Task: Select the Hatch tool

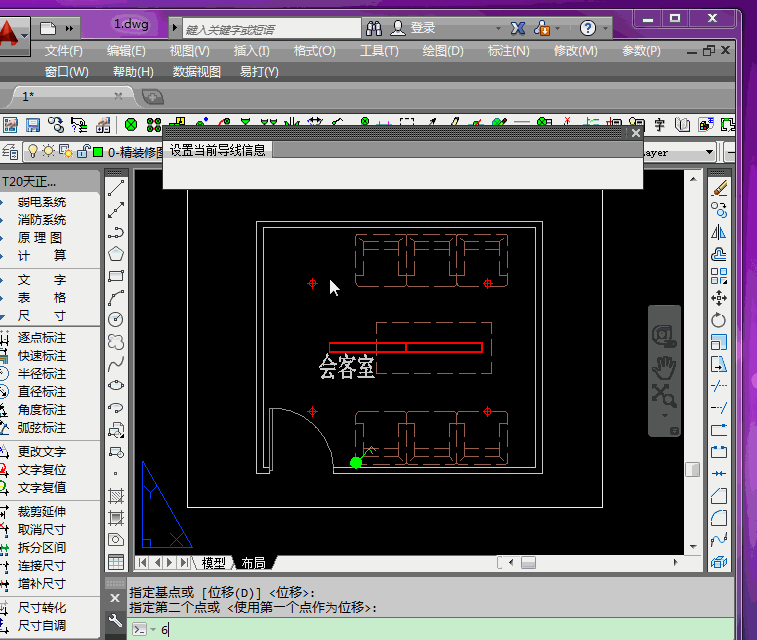Action: click(x=116, y=496)
